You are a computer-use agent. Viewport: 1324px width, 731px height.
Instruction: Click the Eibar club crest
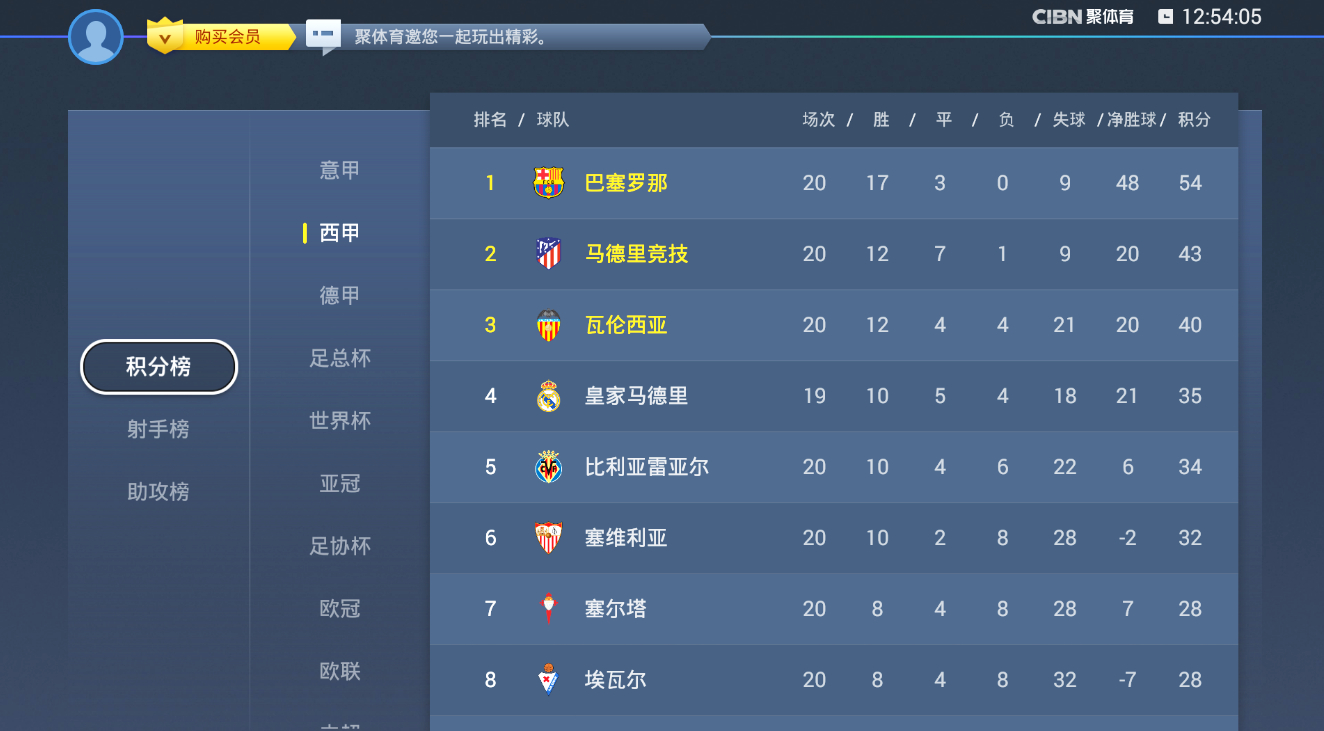point(548,680)
